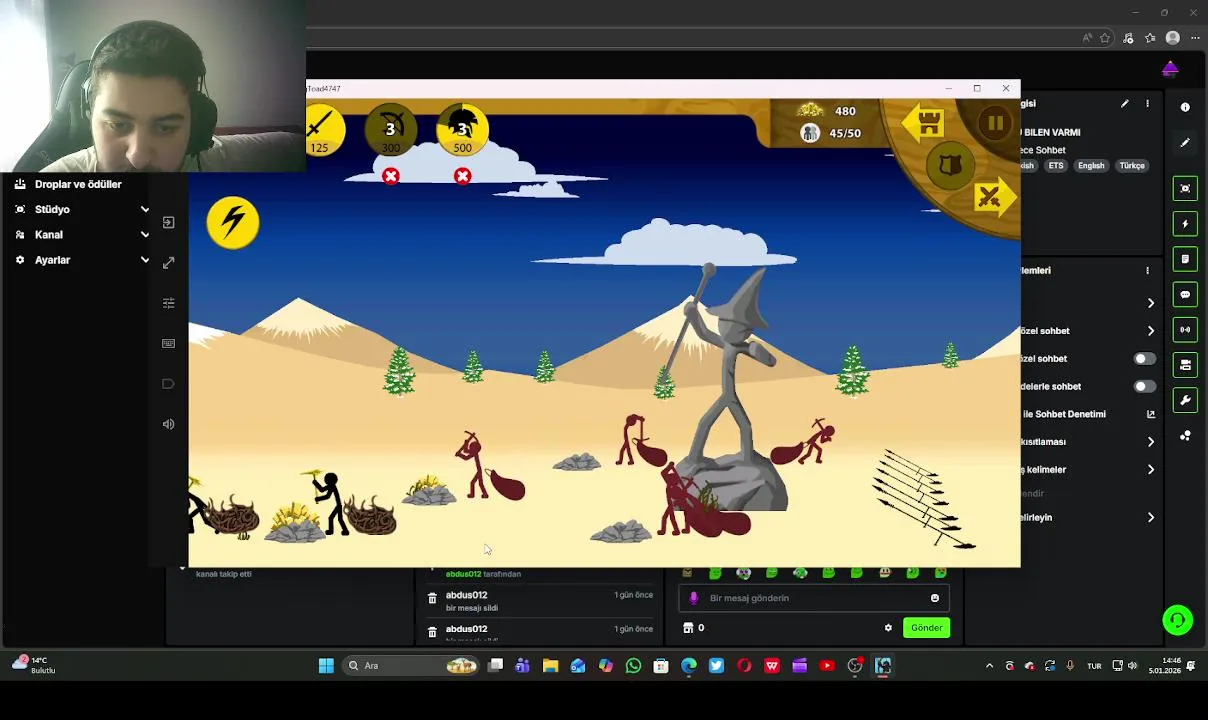Open the info icon in right sidebar
The width and height of the screenshot is (1208, 720).
click(x=1185, y=107)
